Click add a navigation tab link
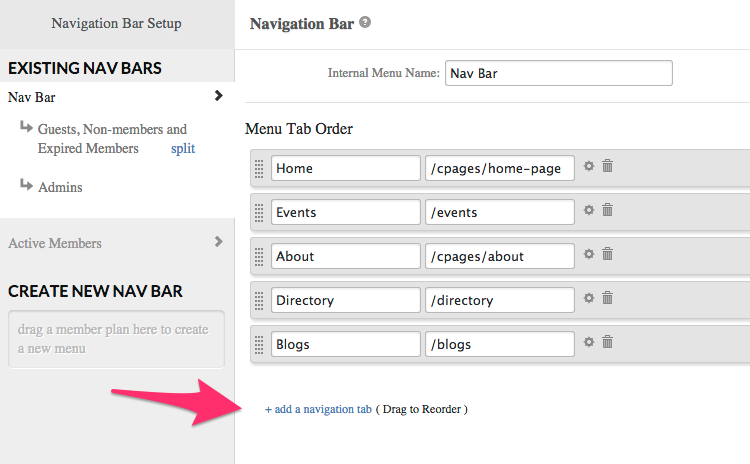Image resolution: width=750 pixels, height=464 pixels. point(318,409)
